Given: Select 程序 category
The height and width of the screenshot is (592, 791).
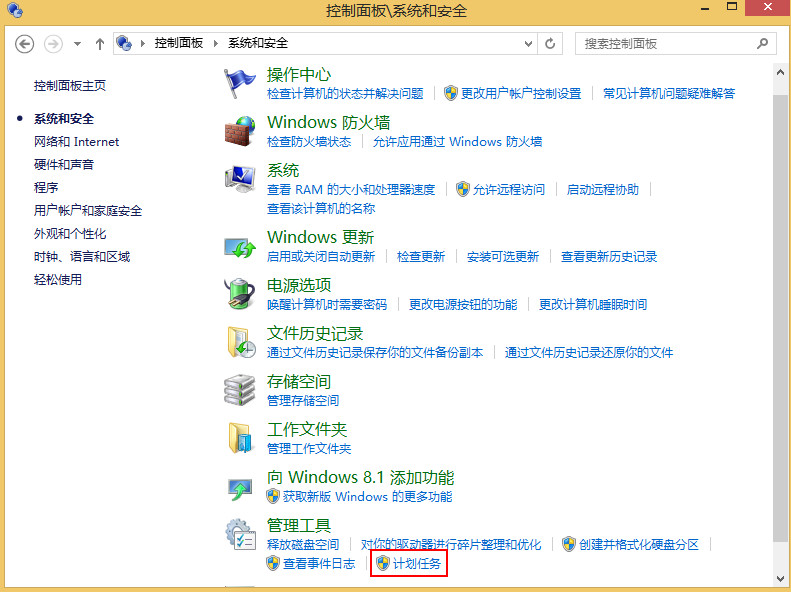Looking at the screenshot, I should (x=46, y=188).
